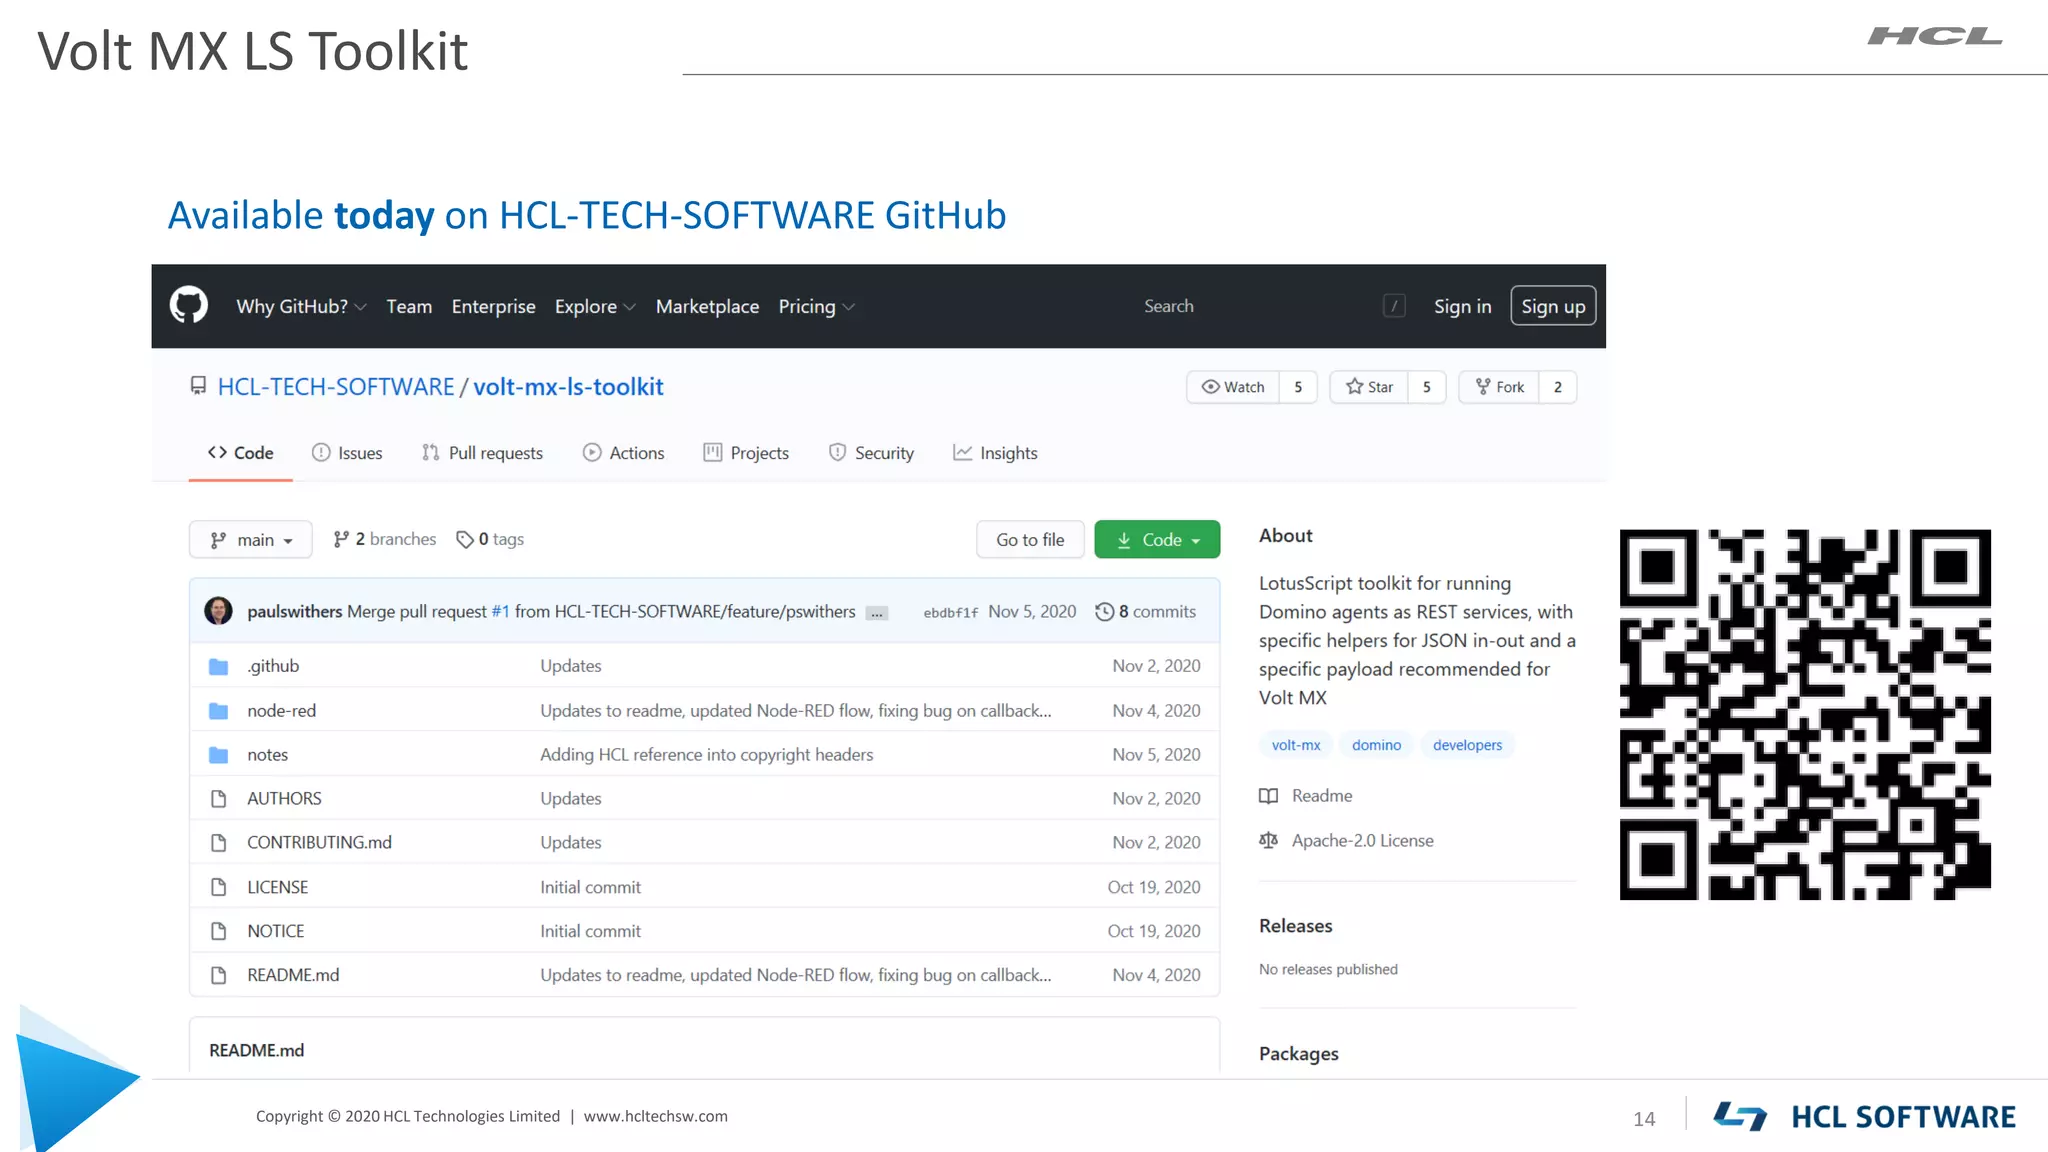Image resolution: width=2048 pixels, height=1152 pixels.
Task: Switch to the Projects tab
Action: click(746, 453)
